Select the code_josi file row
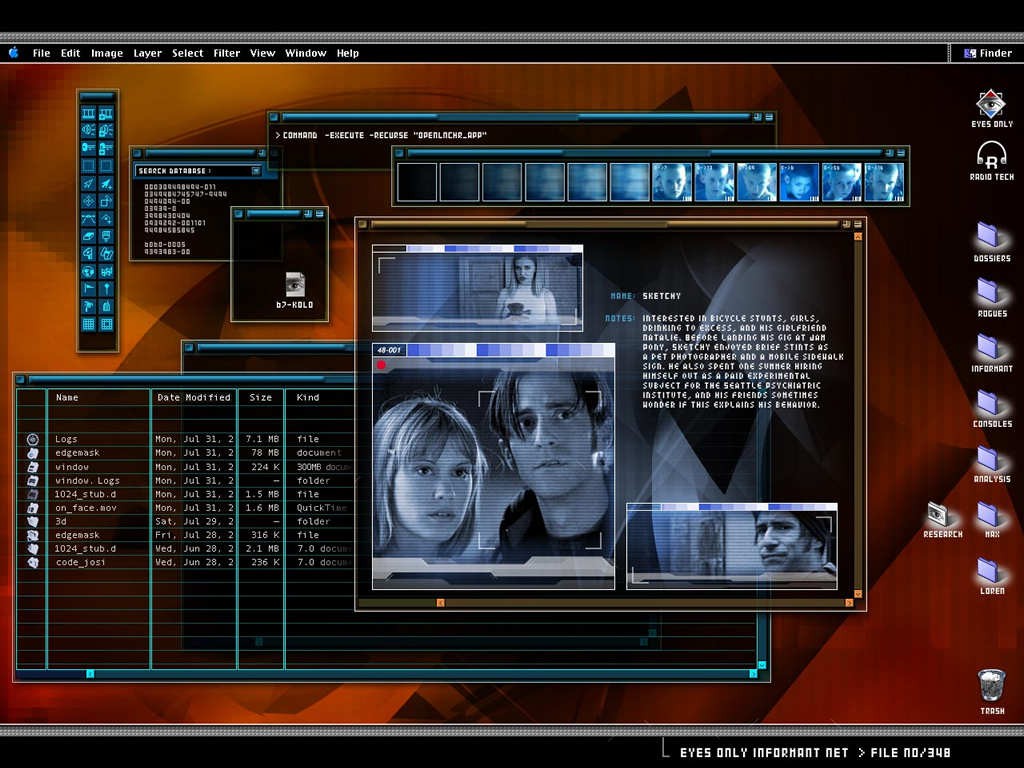This screenshot has height=768, width=1024. [80, 562]
